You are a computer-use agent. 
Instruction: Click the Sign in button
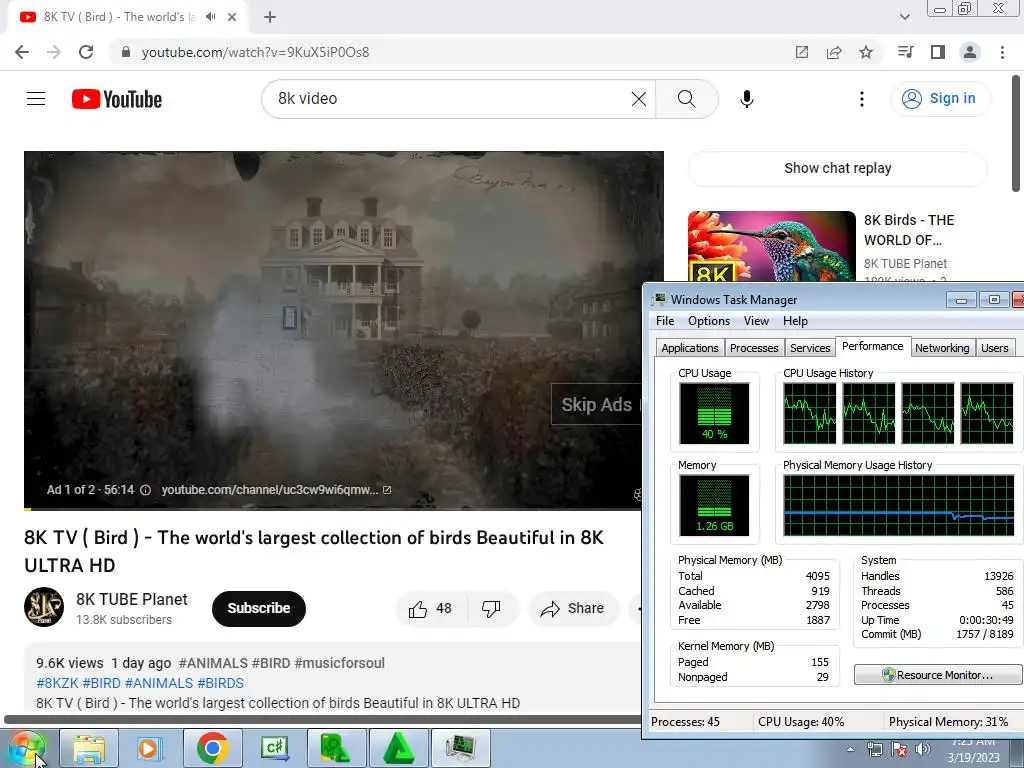point(940,99)
